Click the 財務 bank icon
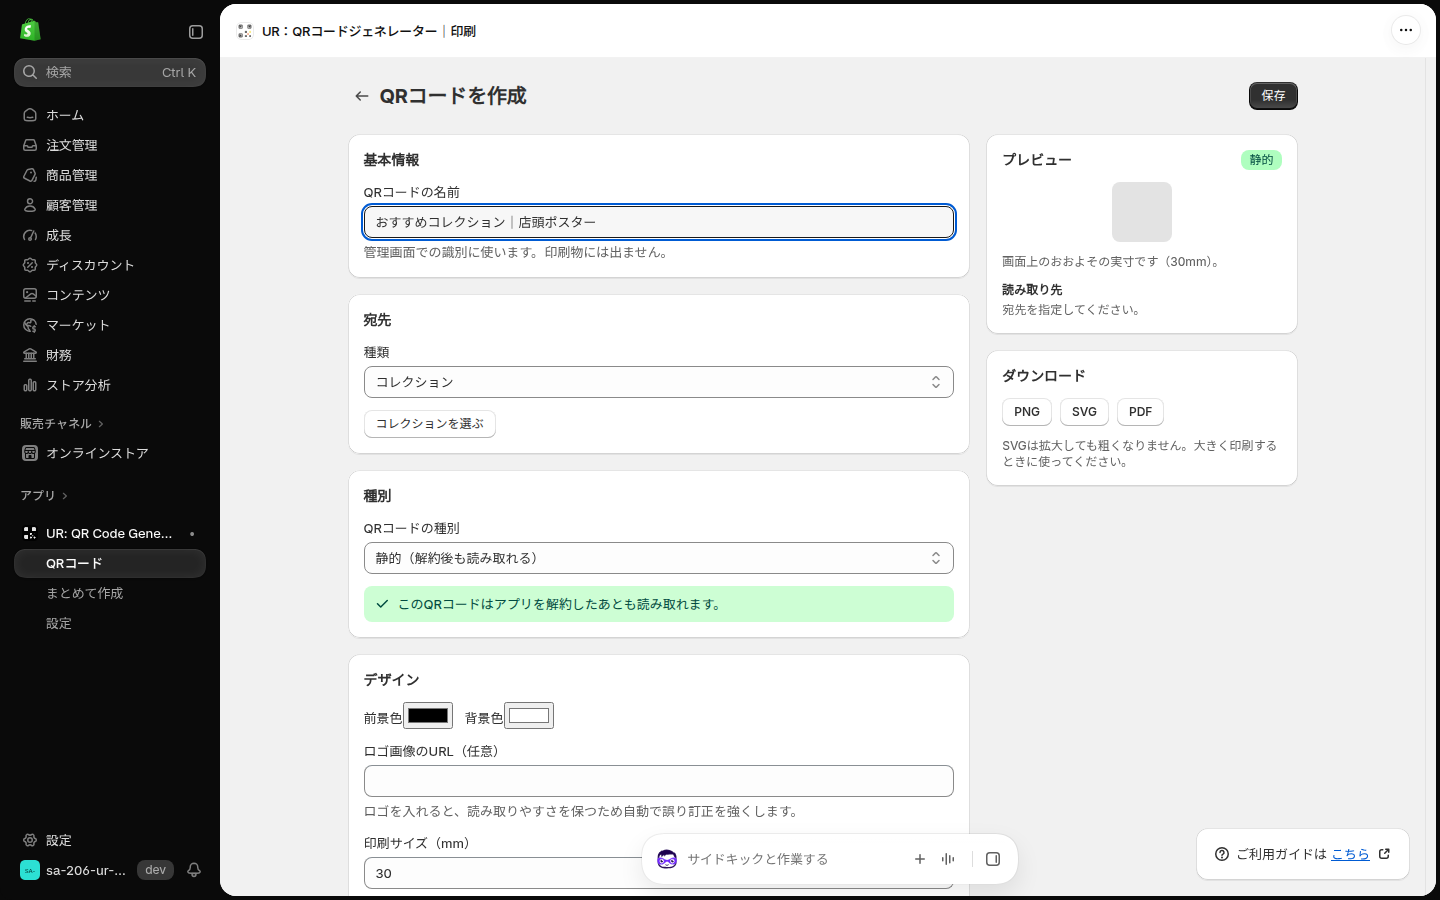1440x900 pixels. tap(30, 355)
